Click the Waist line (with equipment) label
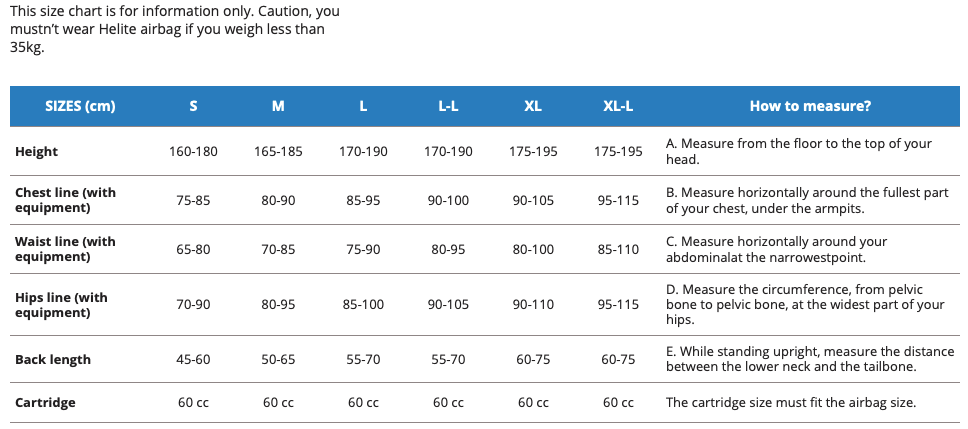Screen dimensions: 968x429 [65, 249]
